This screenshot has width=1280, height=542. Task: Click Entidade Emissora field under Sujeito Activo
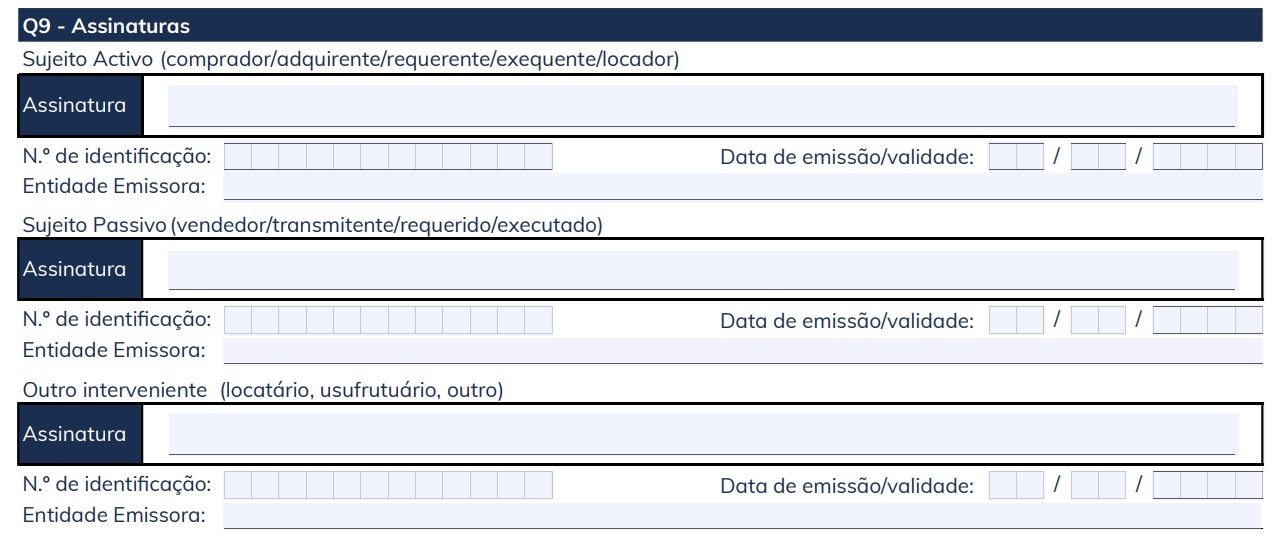tap(743, 186)
